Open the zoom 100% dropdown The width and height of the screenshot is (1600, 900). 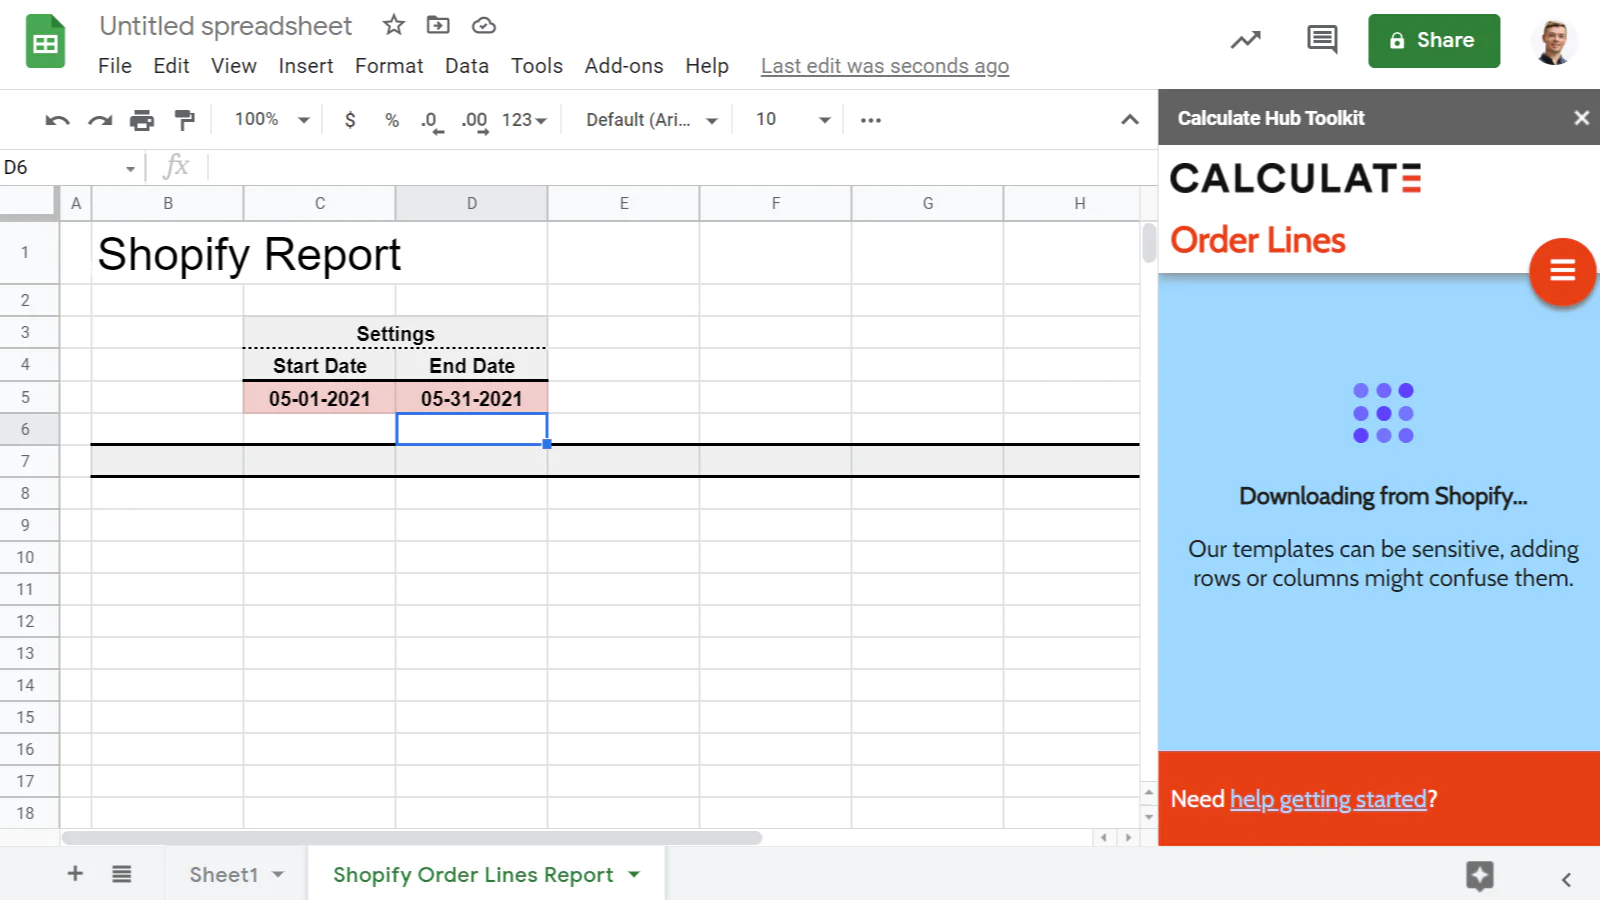[x=272, y=120]
